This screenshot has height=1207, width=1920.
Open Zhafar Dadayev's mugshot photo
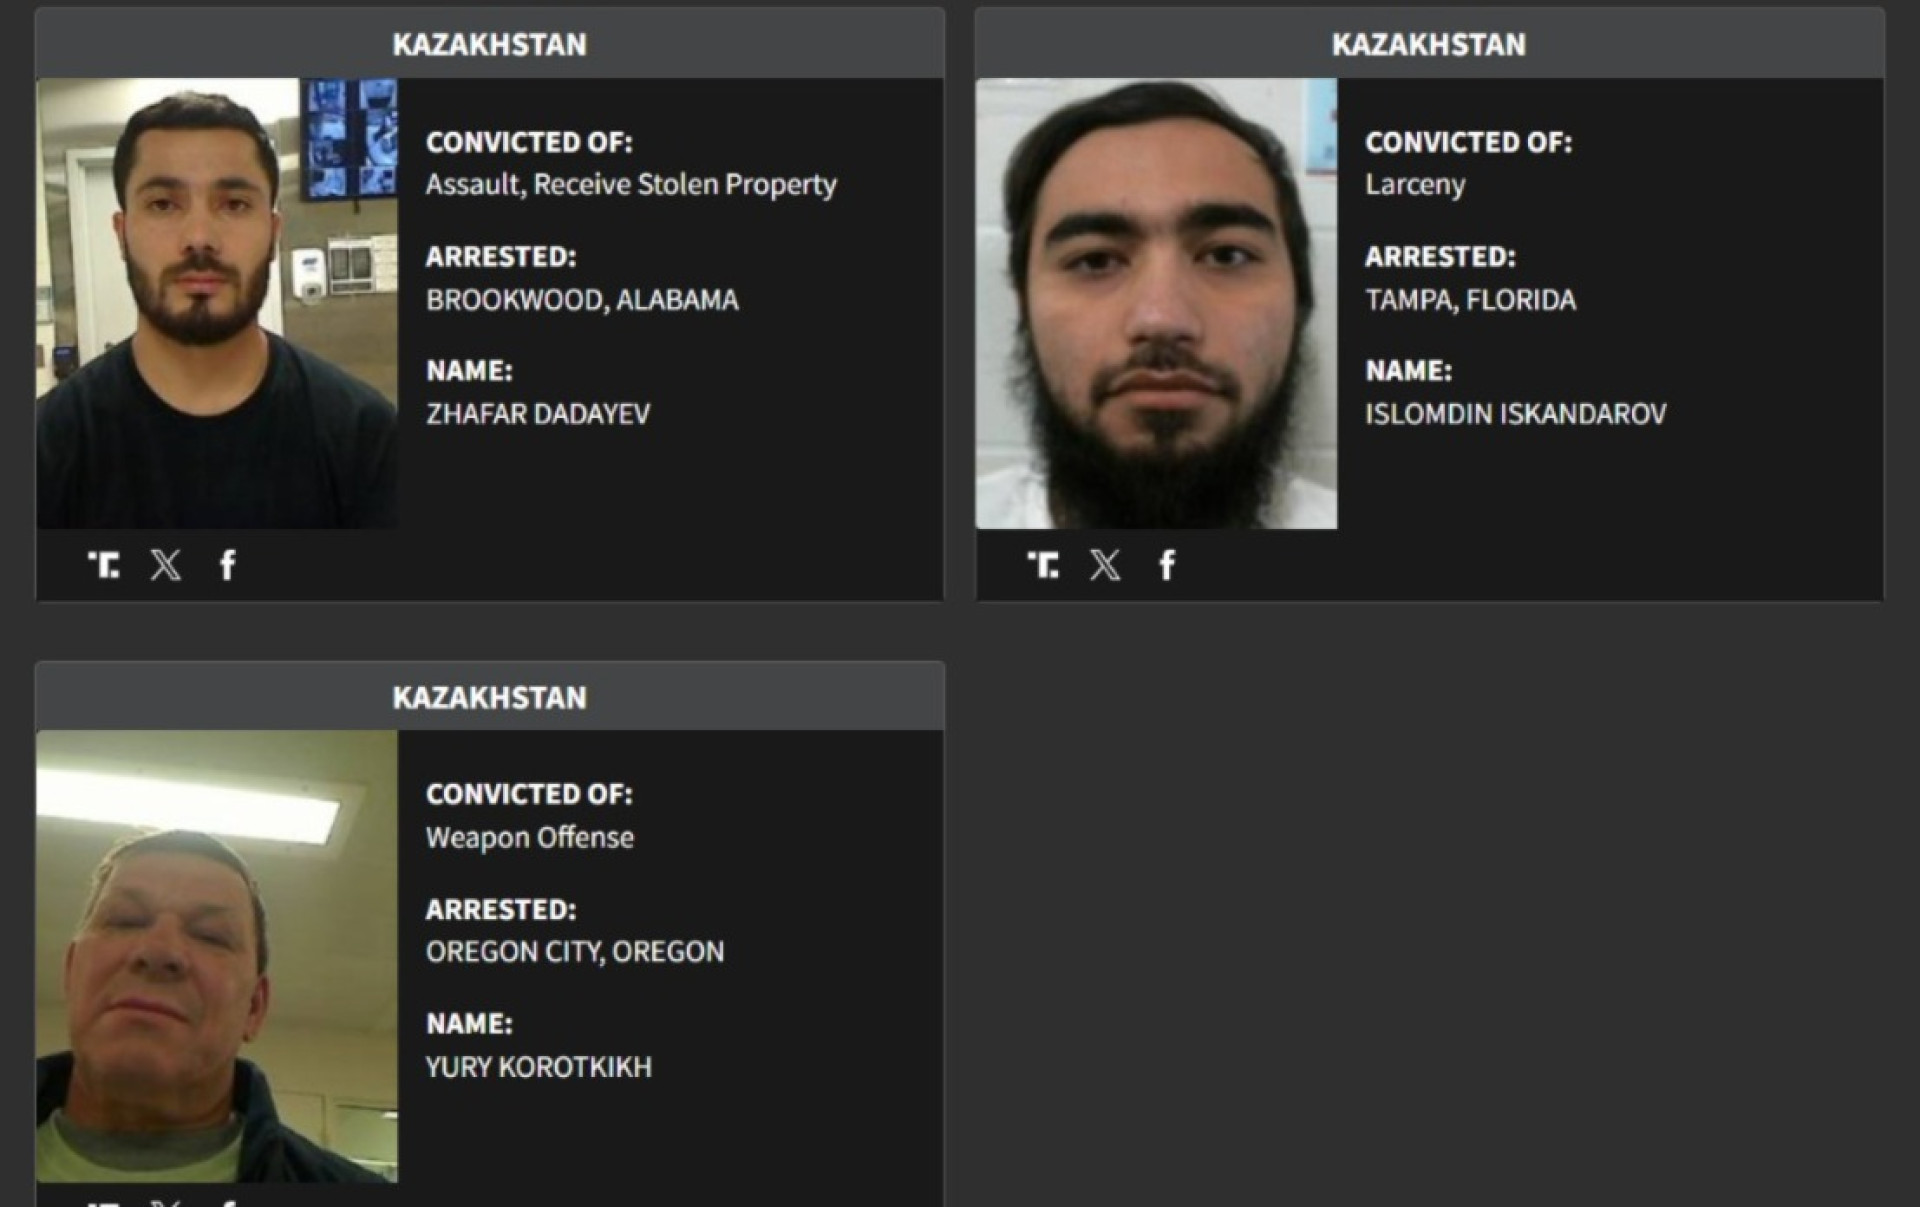(217, 303)
